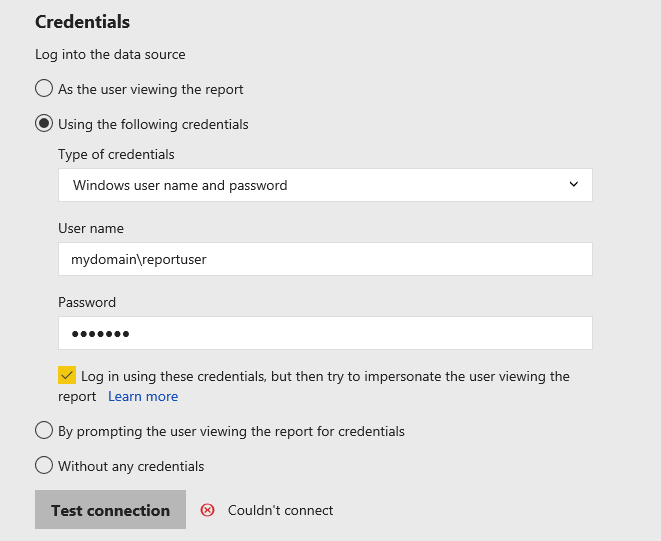Click the "Without any credentials" label text

tap(131, 466)
